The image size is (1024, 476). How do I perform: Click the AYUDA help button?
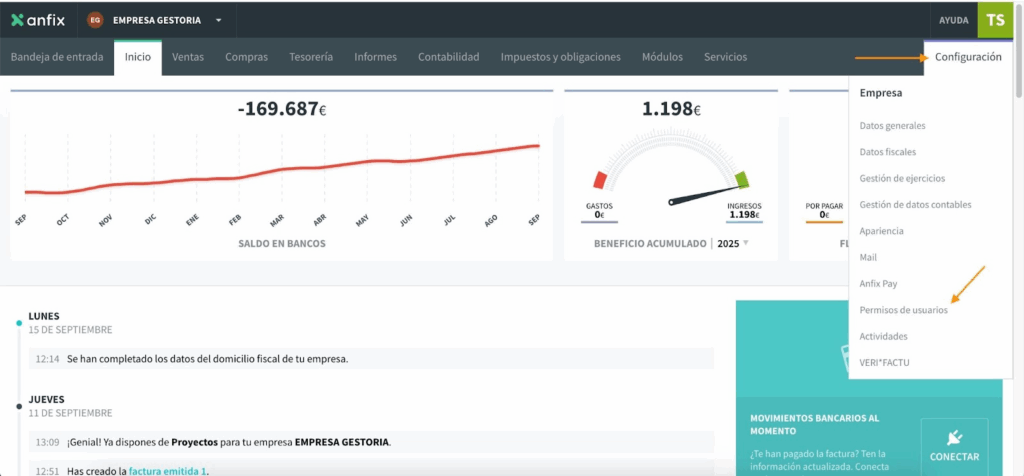point(953,20)
